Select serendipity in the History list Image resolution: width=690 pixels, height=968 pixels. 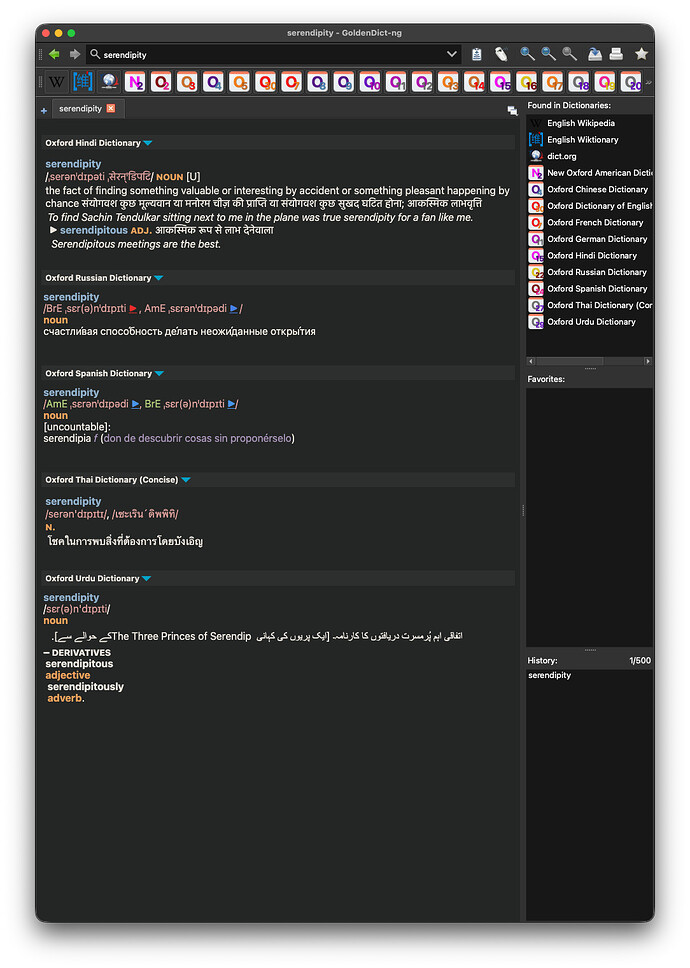pos(589,676)
